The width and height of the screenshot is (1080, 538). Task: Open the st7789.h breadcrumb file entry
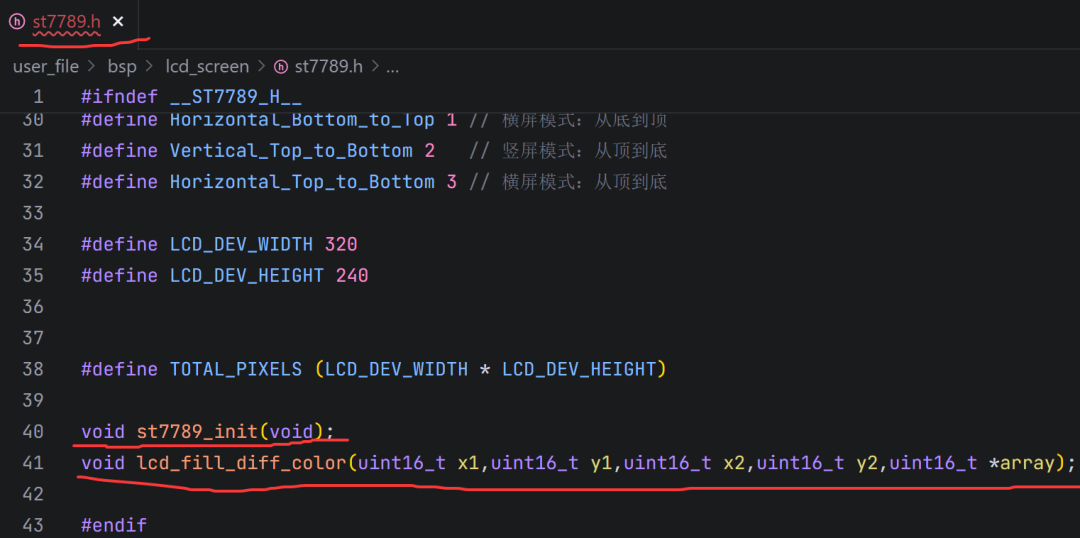click(x=329, y=67)
